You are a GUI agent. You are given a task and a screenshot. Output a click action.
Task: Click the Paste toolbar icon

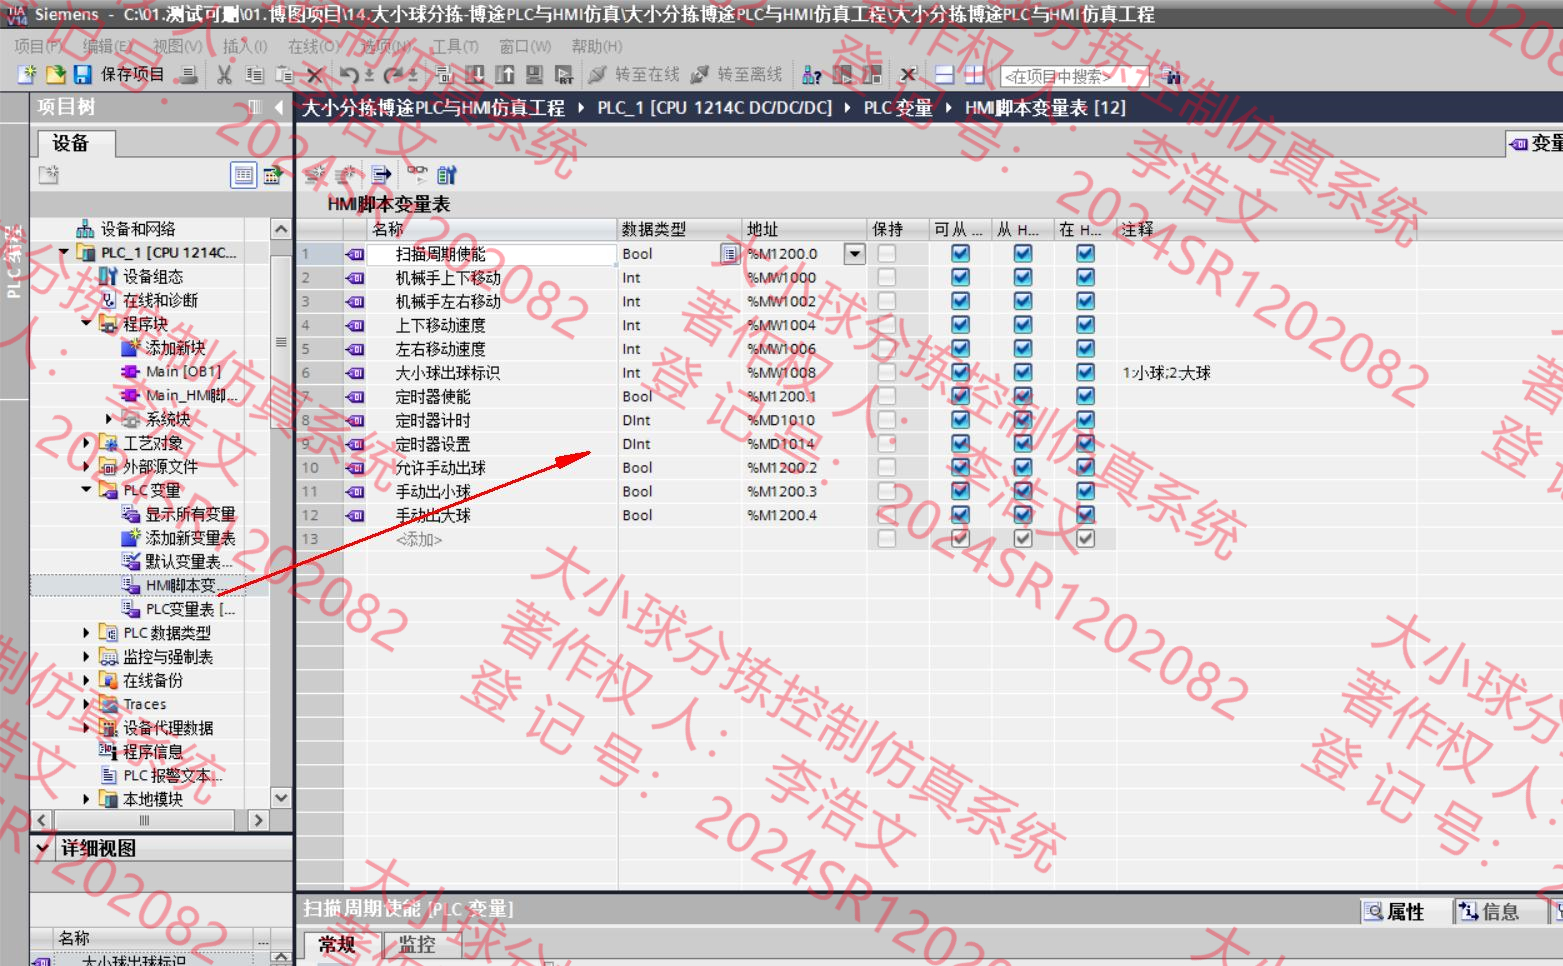tap(285, 75)
